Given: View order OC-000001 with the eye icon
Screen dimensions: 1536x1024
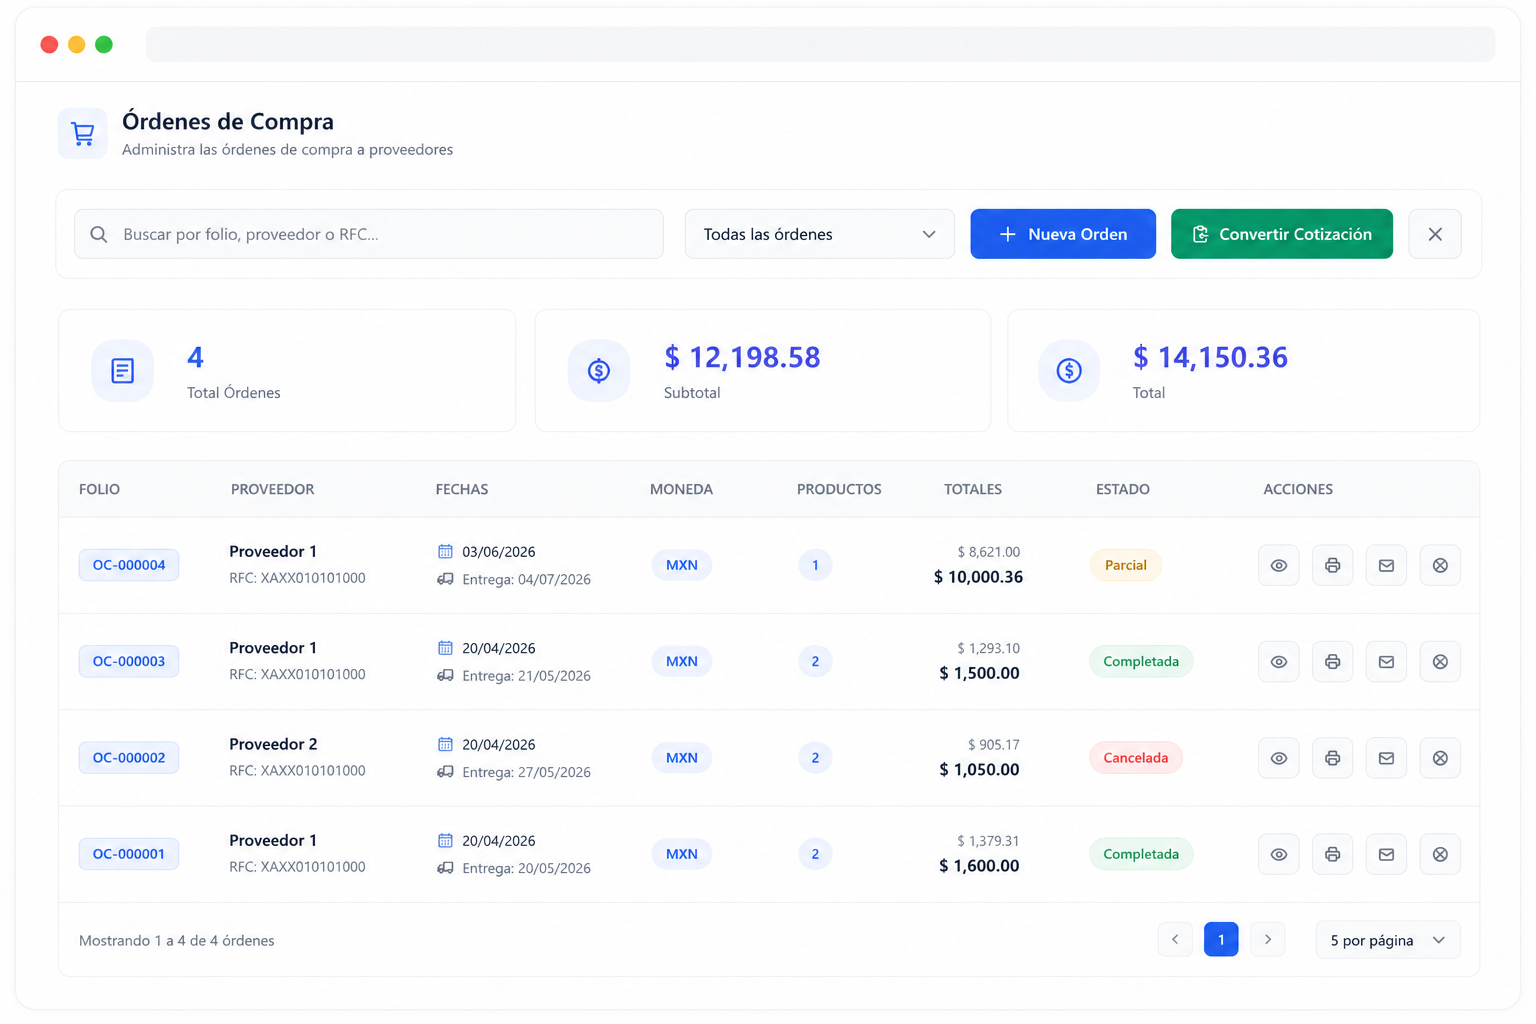Looking at the screenshot, I should click(1278, 854).
